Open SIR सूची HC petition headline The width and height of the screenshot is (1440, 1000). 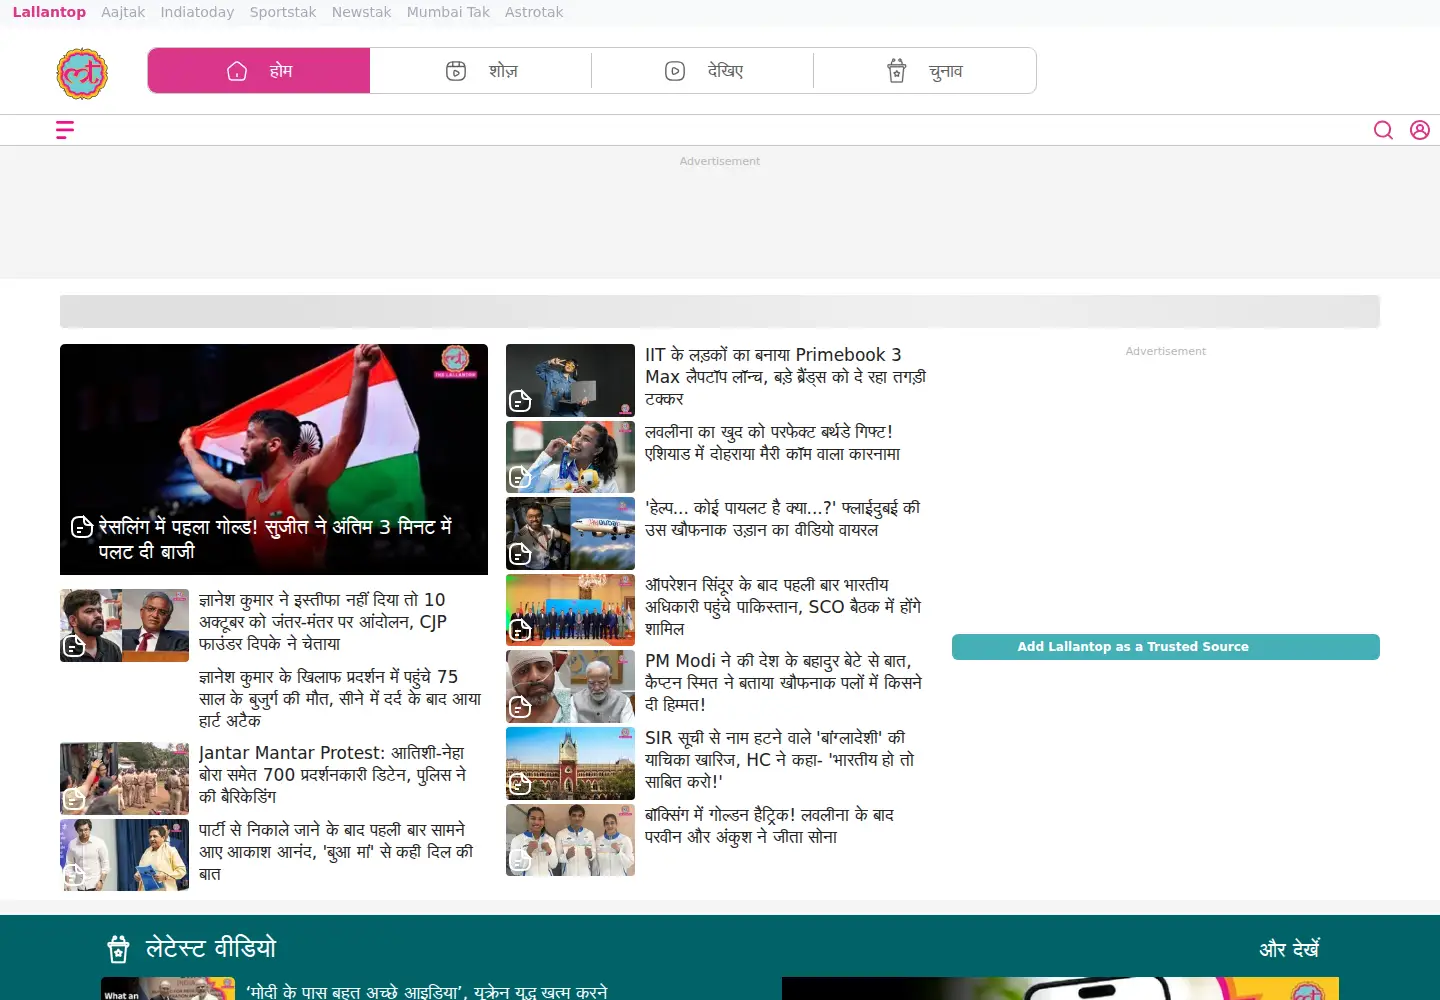(780, 760)
